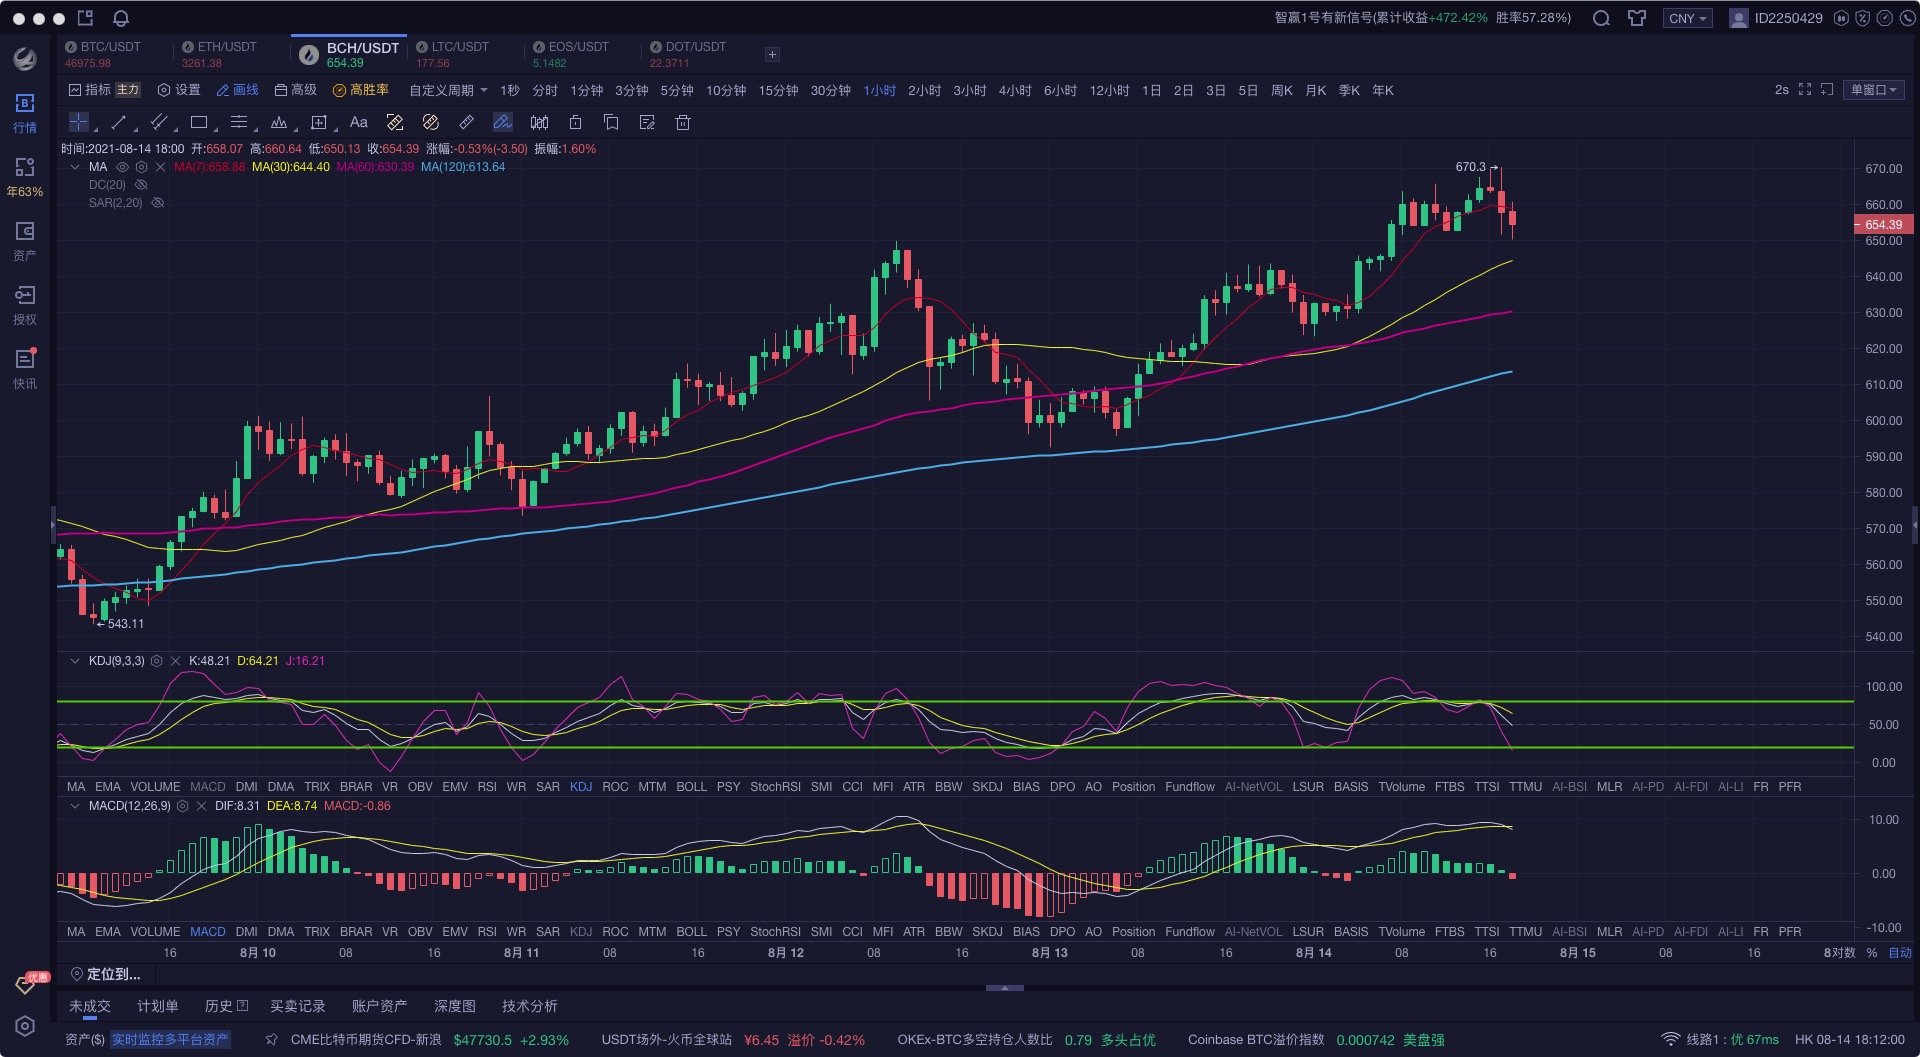Expand the 自定义周期 custom period dropdown
The height and width of the screenshot is (1057, 1920).
pyautogui.click(x=448, y=90)
